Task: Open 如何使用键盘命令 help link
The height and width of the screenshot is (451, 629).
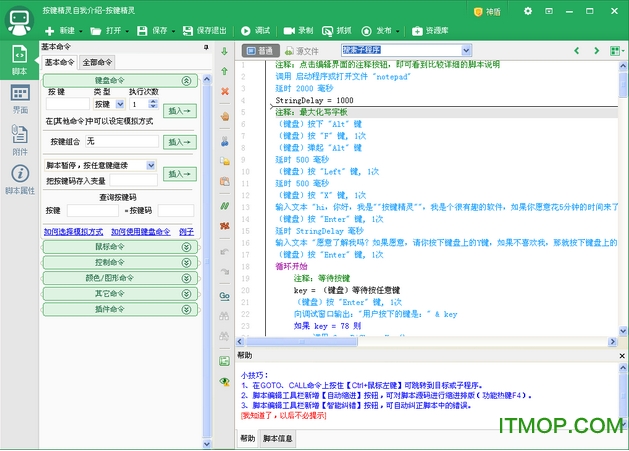Action: tap(140, 232)
